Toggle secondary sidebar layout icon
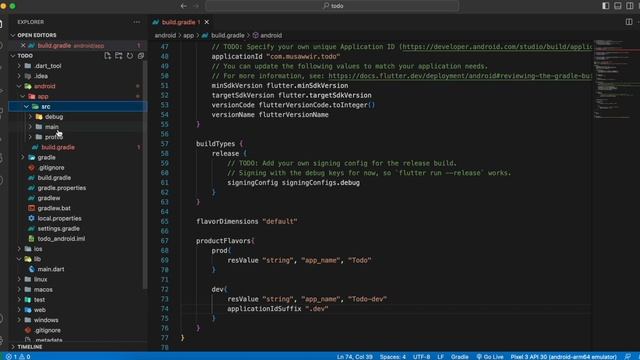The image size is (640, 360). [x=630, y=6]
